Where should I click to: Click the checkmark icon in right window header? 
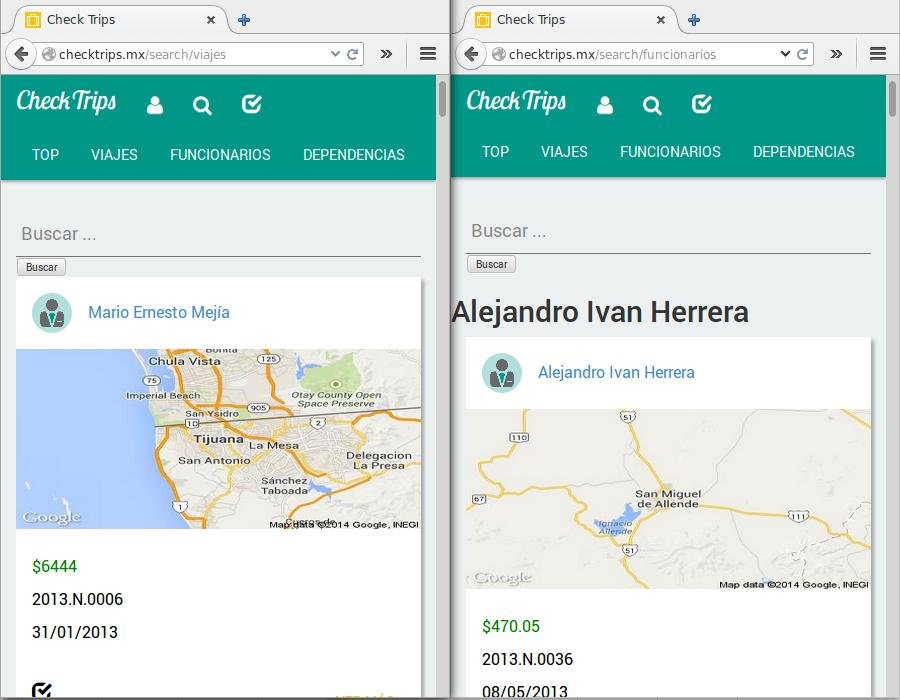pos(701,104)
